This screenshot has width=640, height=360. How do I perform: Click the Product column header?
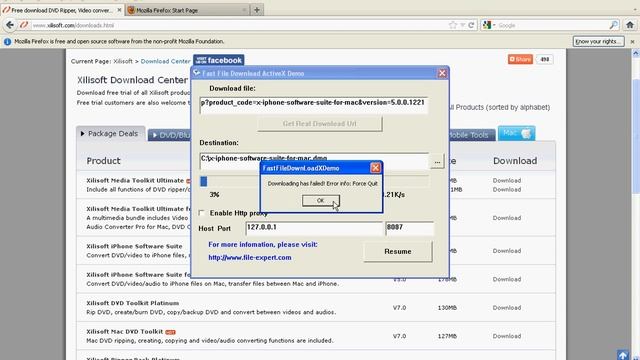click(103, 161)
